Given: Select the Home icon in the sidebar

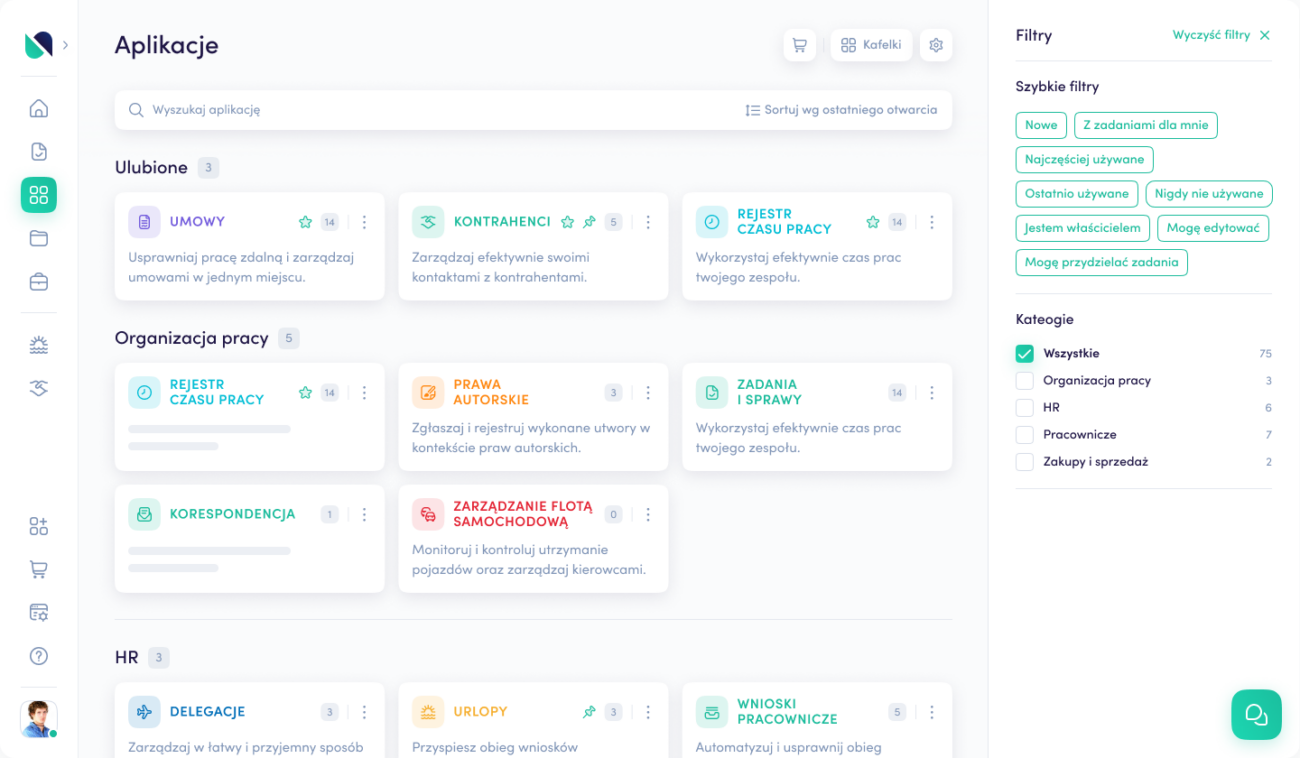Looking at the screenshot, I should [38, 108].
